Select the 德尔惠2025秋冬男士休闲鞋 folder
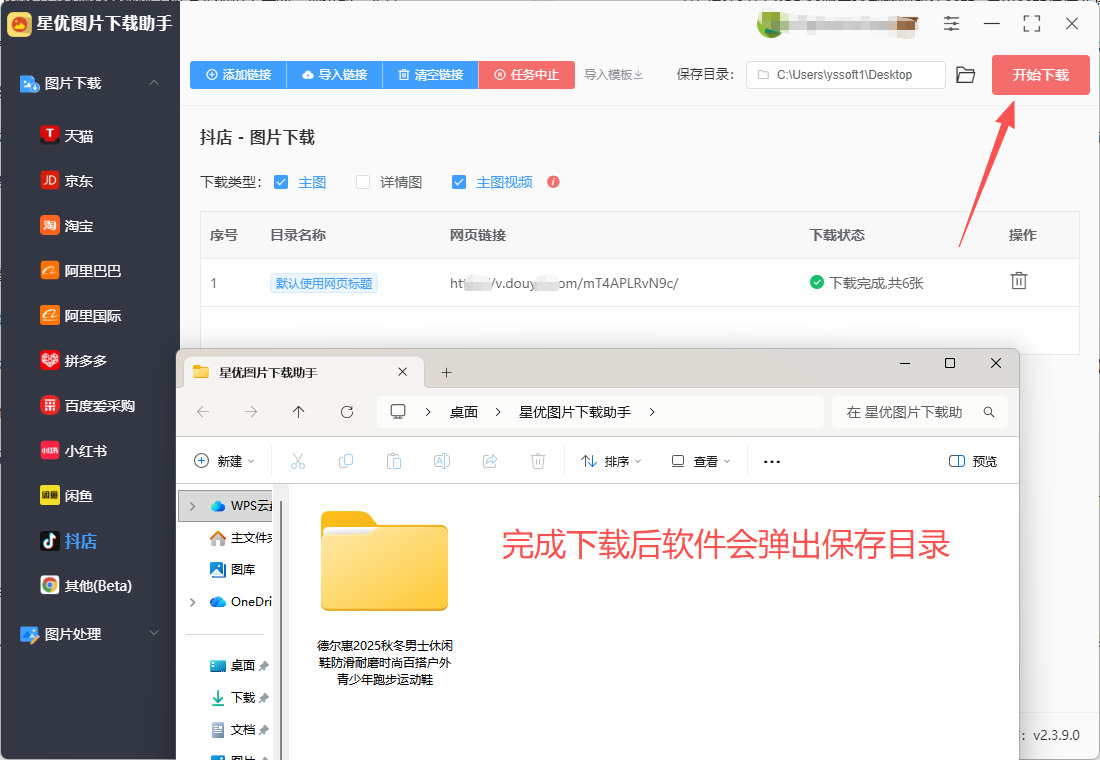1100x760 pixels. pyautogui.click(x=384, y=598)
